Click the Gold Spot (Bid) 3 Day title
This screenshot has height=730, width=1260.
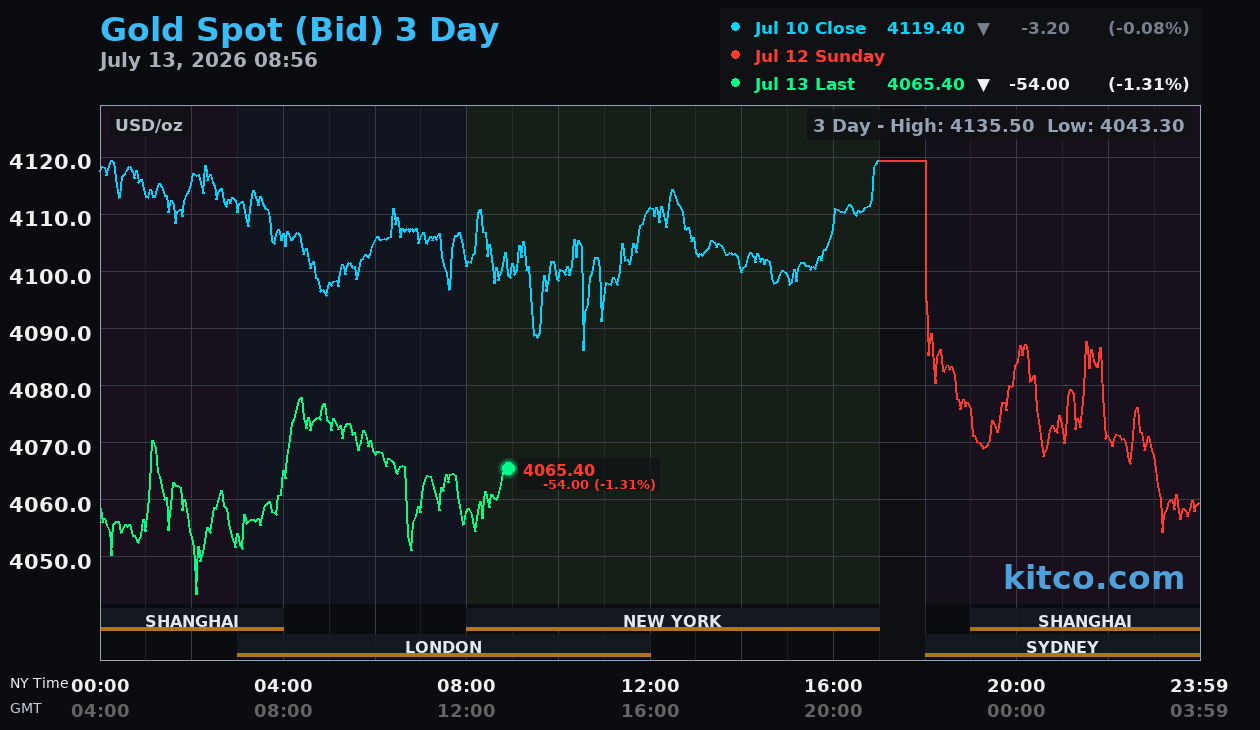300,30
